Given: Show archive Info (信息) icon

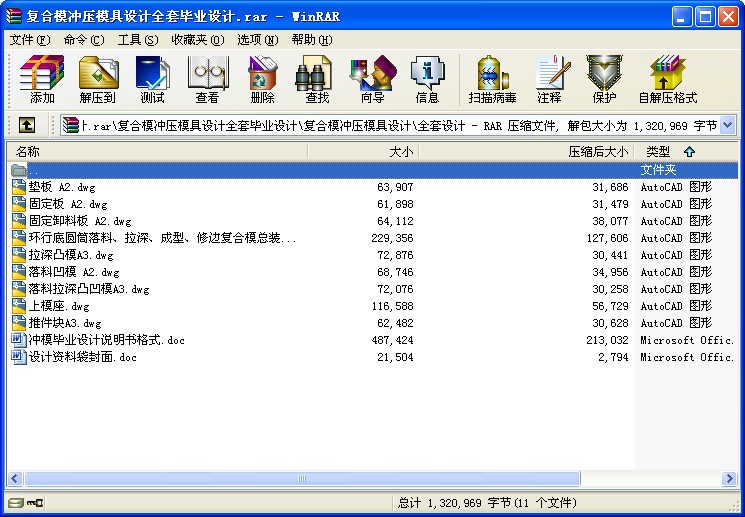Looking at the screenshot, I should (427, 80).
